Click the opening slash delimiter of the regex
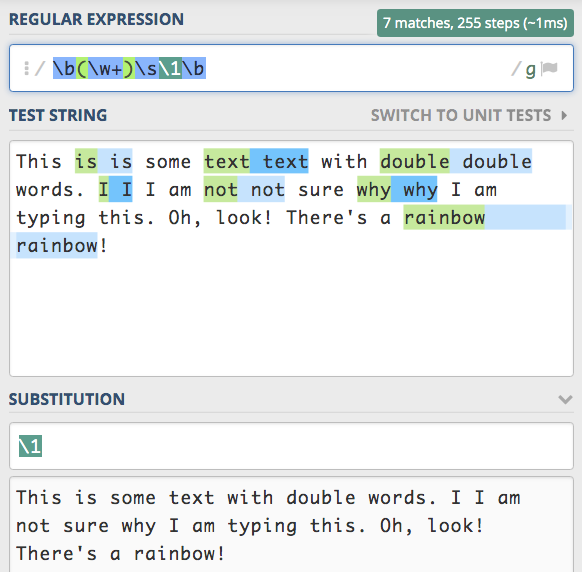 [40, 69]
